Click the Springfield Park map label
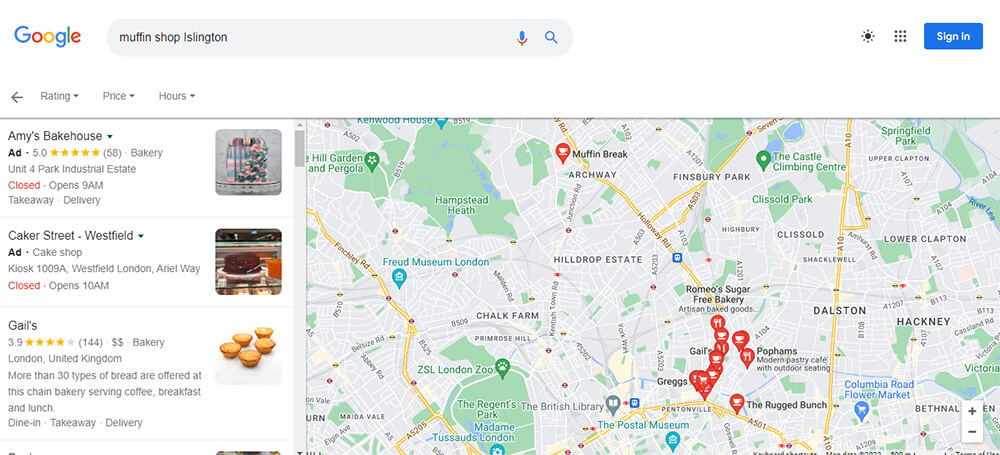This screenshot has height=455, width=1000. pos(906,135)
